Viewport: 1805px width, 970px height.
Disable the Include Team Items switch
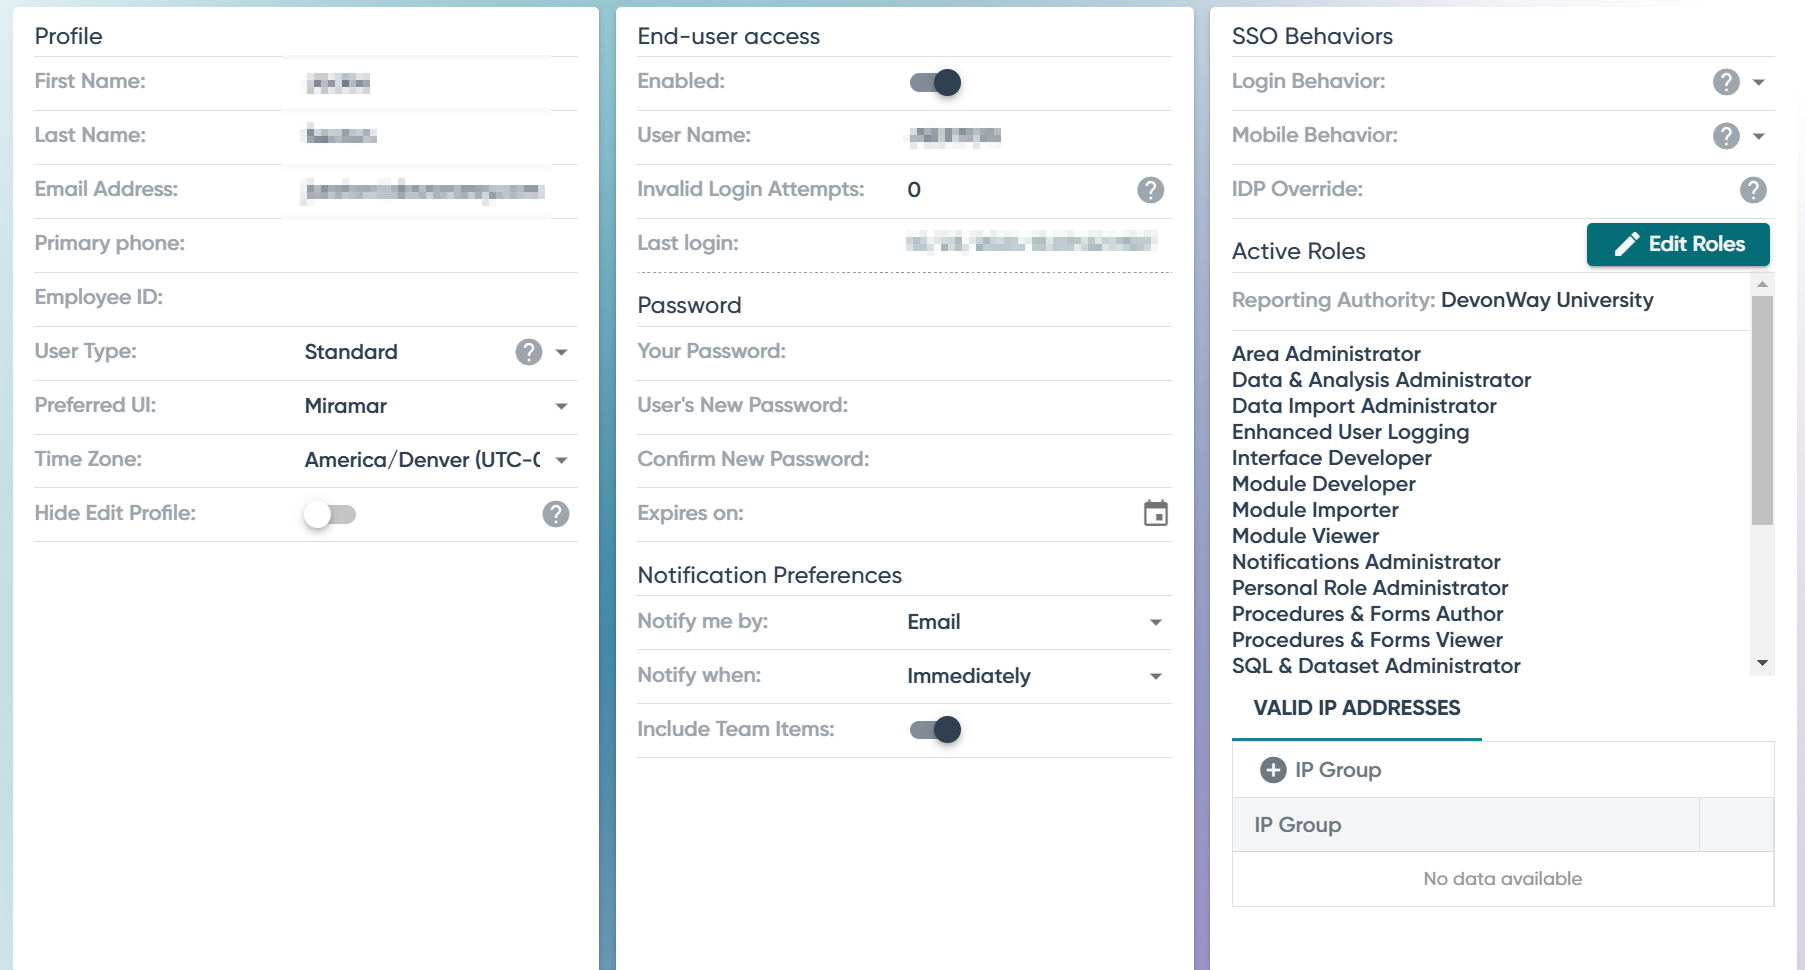tap(935, 730)
